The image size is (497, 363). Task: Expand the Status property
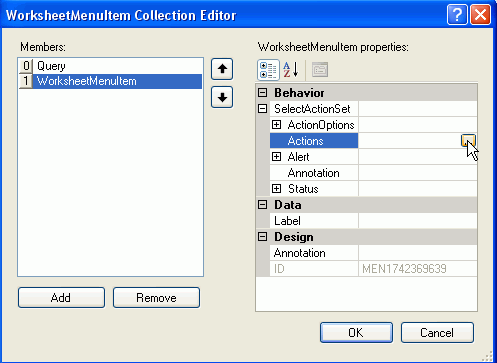point(276,188)
